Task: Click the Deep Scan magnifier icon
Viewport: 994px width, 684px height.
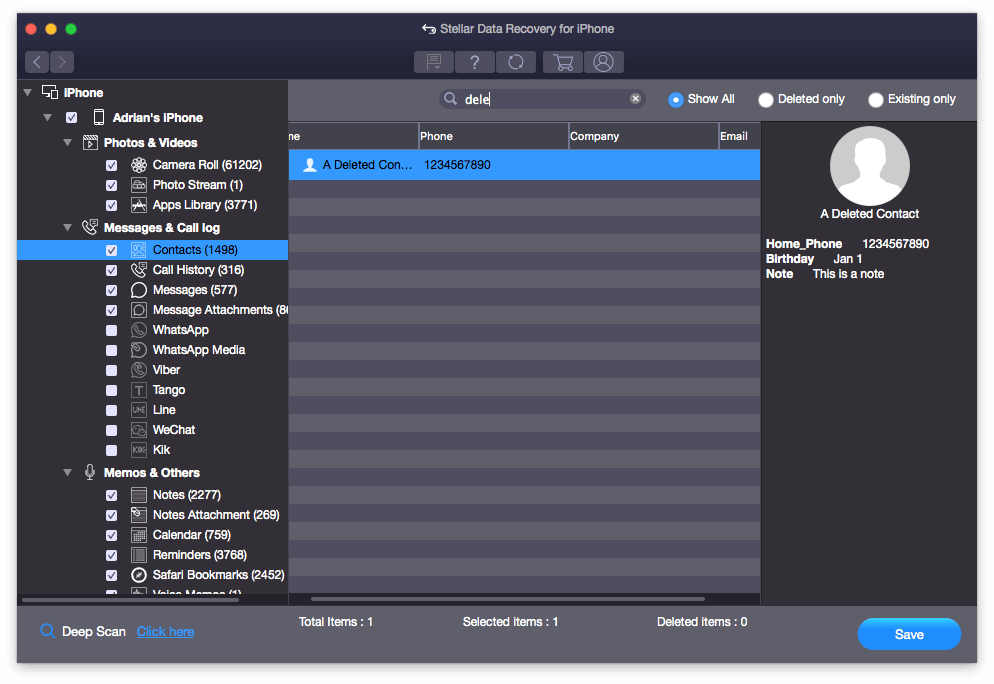Action: coord(48,631)
